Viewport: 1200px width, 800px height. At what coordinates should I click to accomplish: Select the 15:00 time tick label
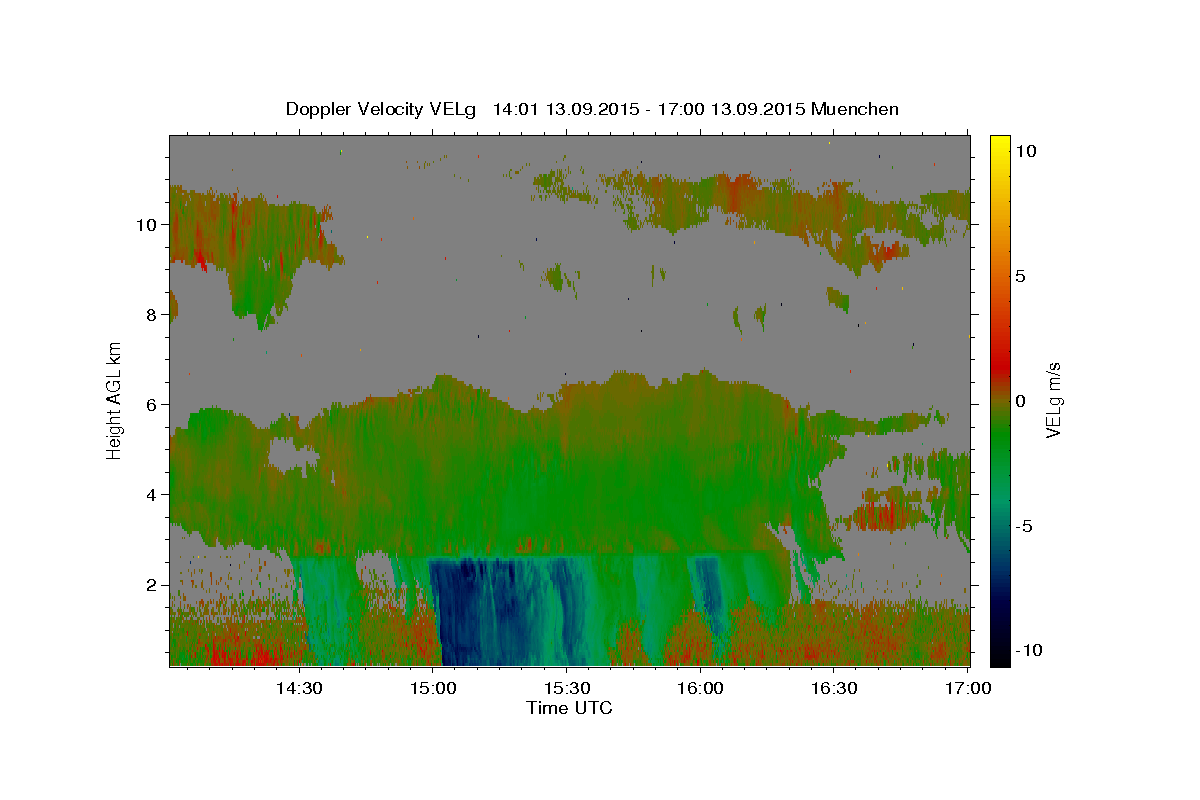(432, 688)
